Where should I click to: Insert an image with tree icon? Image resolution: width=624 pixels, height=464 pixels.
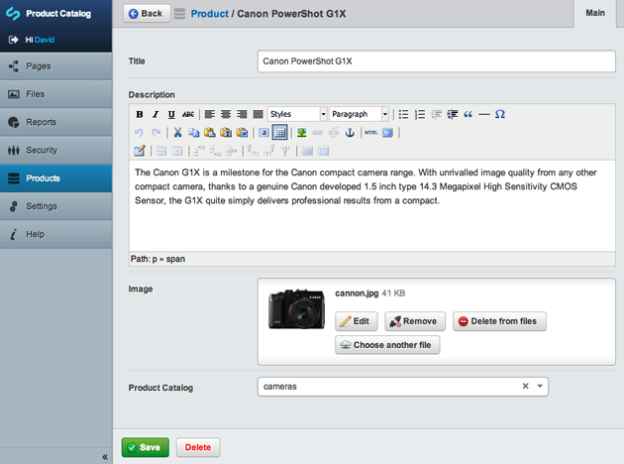point(302,133)
